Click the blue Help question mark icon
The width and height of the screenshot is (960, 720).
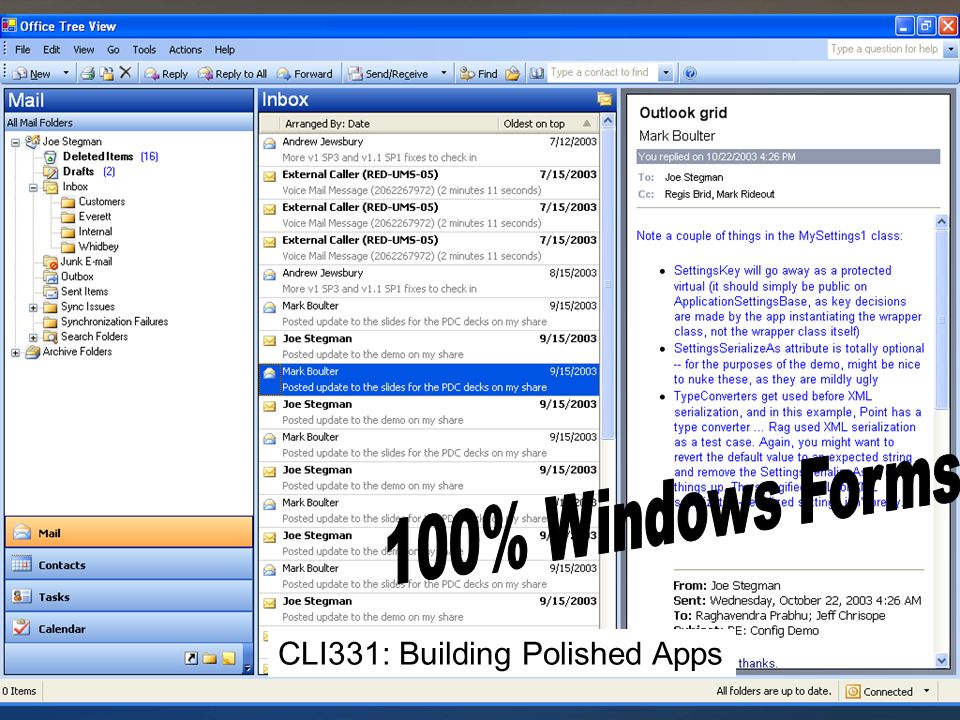pos(690,73)
